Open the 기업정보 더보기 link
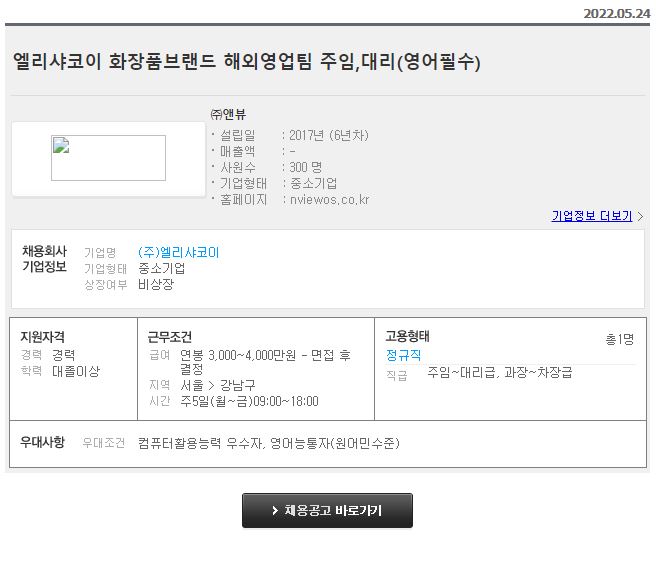This screenshot has width=656, height=566. (x=592, y=216)
